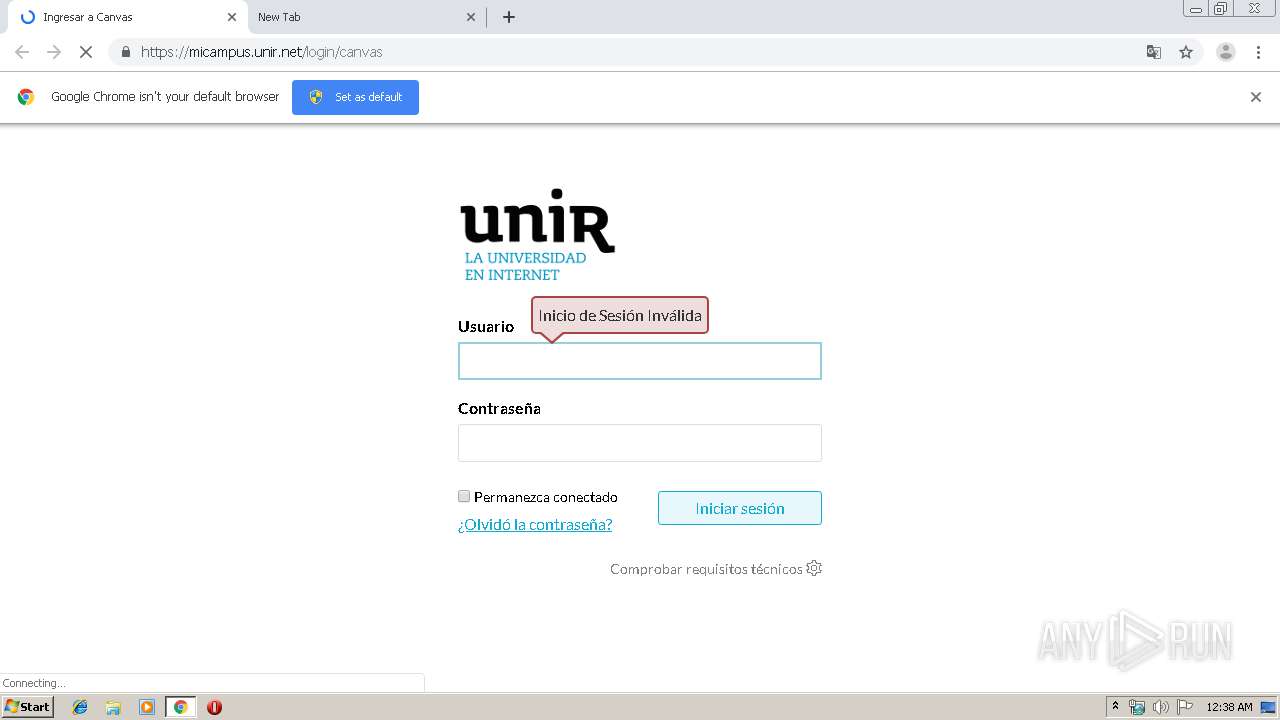Viewport: 1280px width, 720px height.
Task: Click the taskbar clock 12:38 AM
Action: click(1229, 707)
